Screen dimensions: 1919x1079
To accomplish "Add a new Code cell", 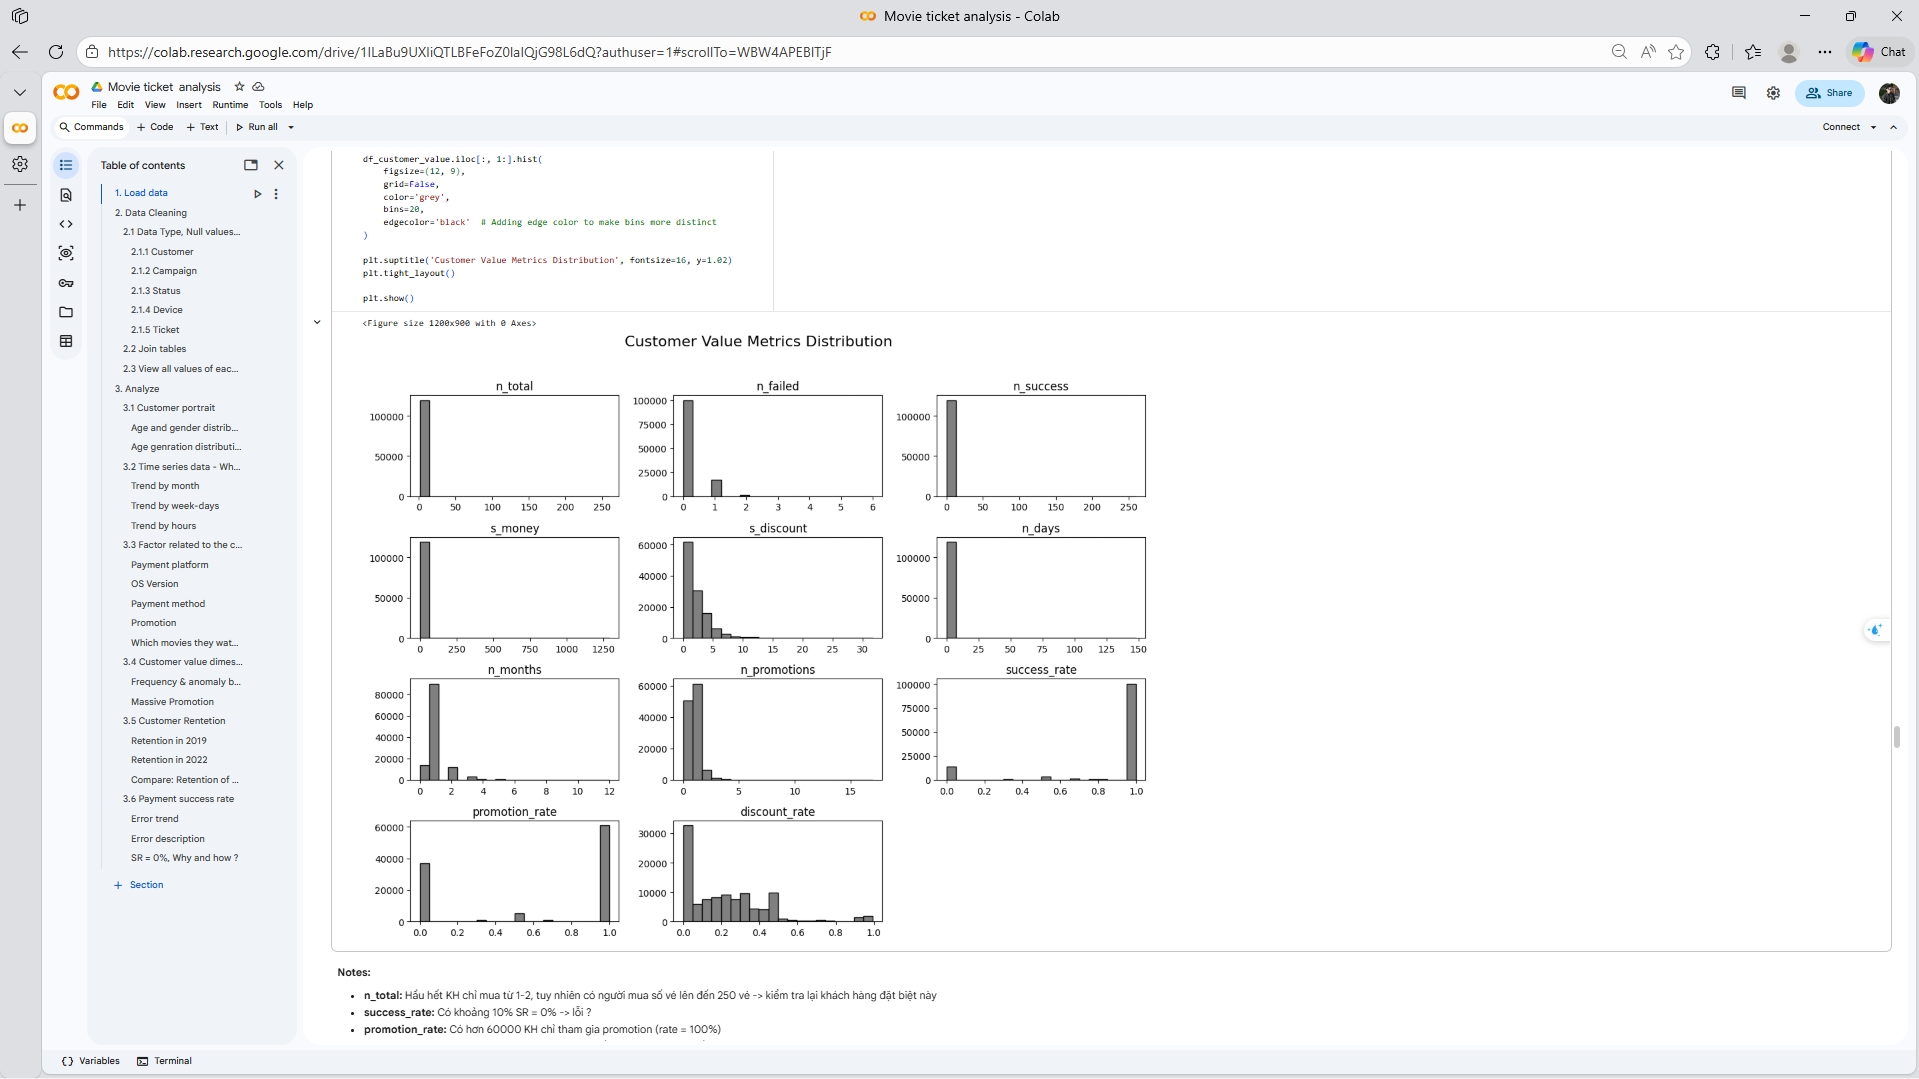I will (x=155, y=127).
